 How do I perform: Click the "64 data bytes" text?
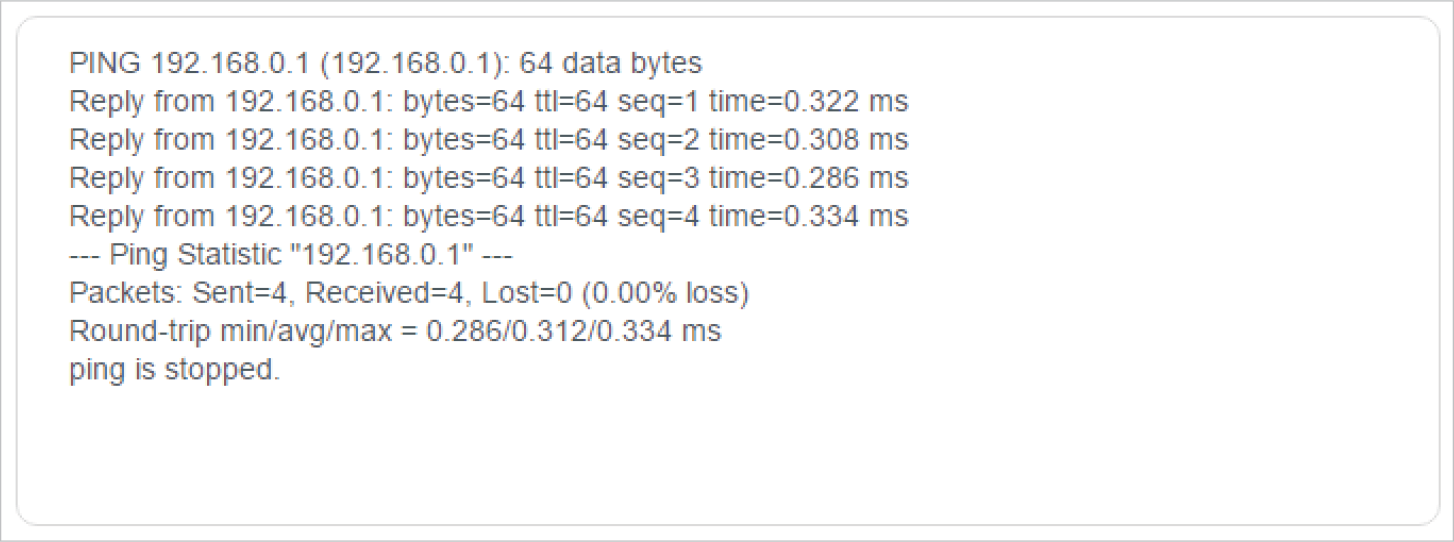coord(610,64)
